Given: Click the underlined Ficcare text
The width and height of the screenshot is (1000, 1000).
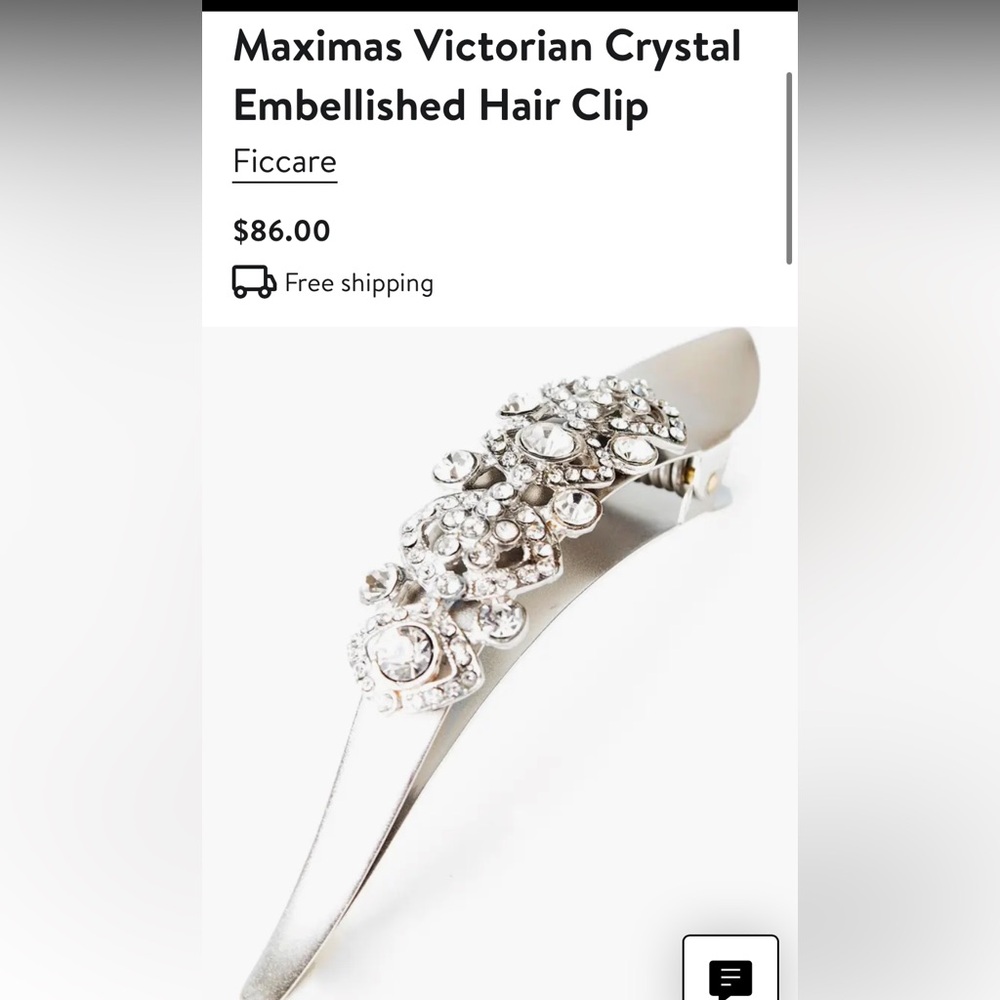Looking at the screenshot, I should [x=284, y=161].
